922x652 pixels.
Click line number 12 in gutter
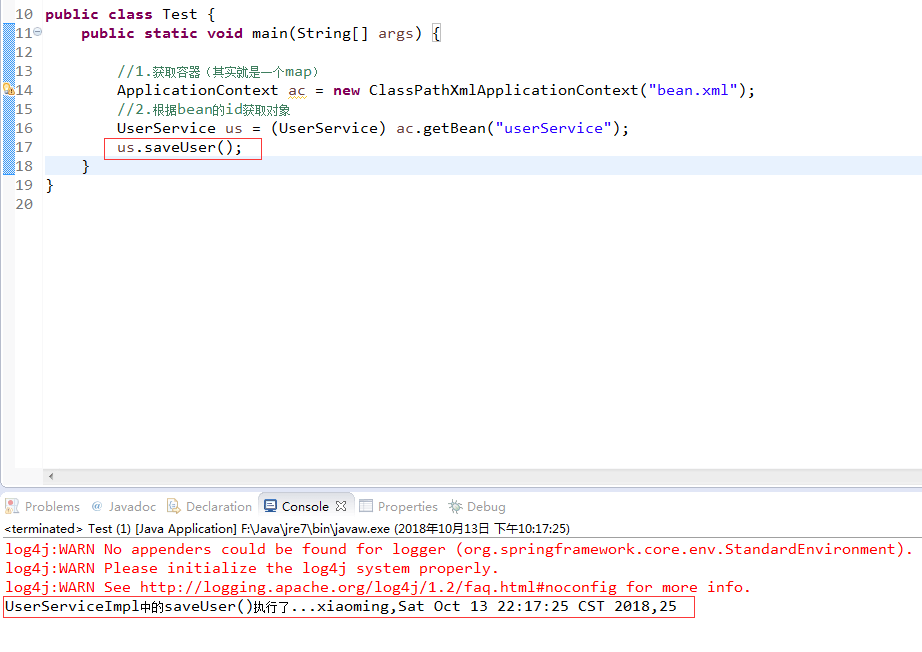24,52
